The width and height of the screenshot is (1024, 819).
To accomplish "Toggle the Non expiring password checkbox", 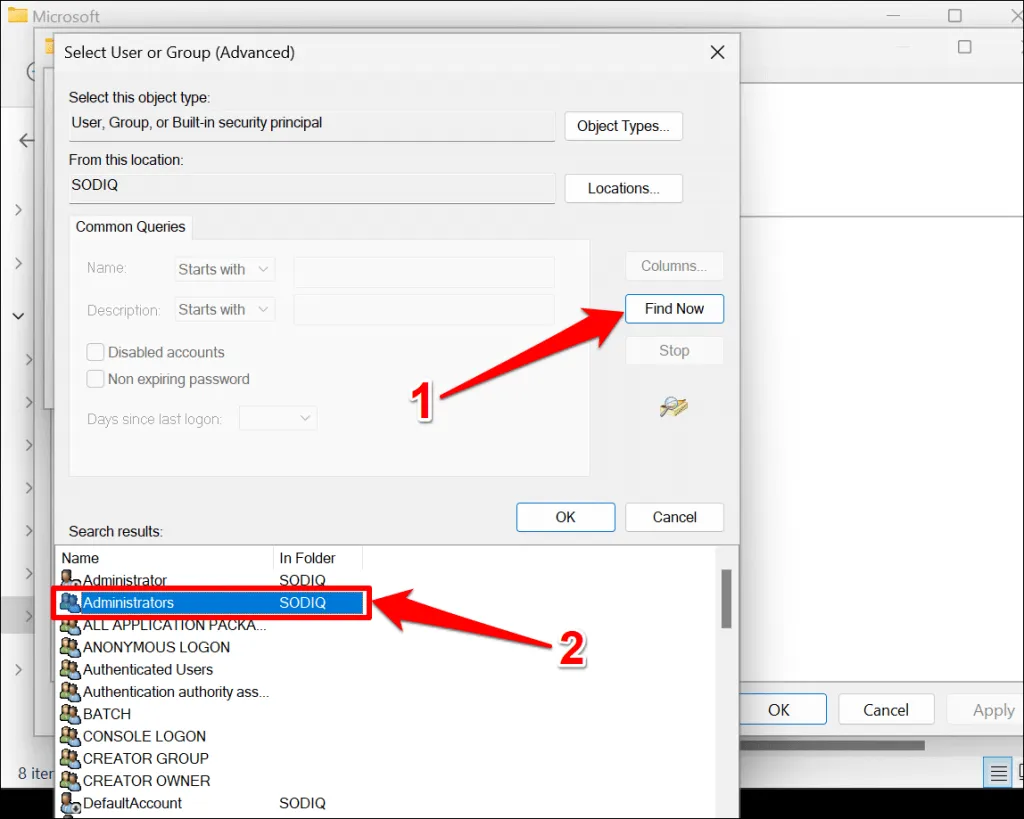I will pos(96,379).
